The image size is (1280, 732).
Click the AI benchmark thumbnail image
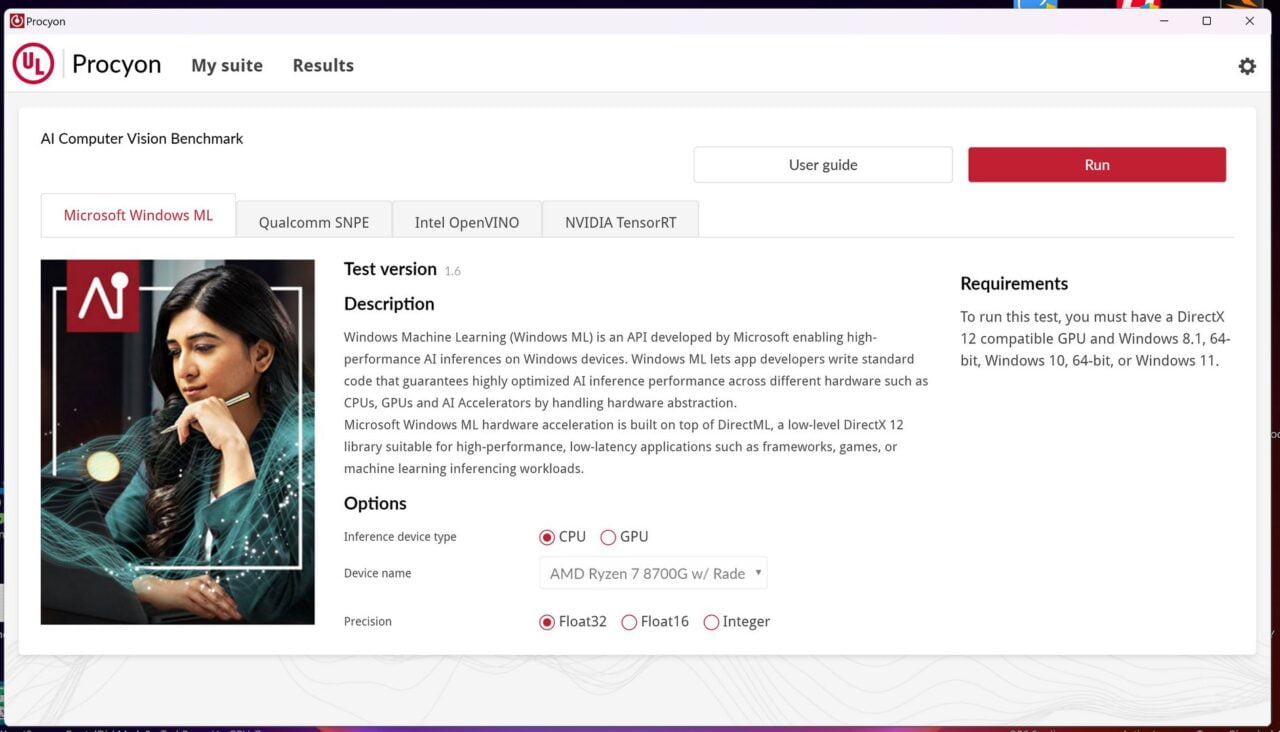tap(178, 442)
